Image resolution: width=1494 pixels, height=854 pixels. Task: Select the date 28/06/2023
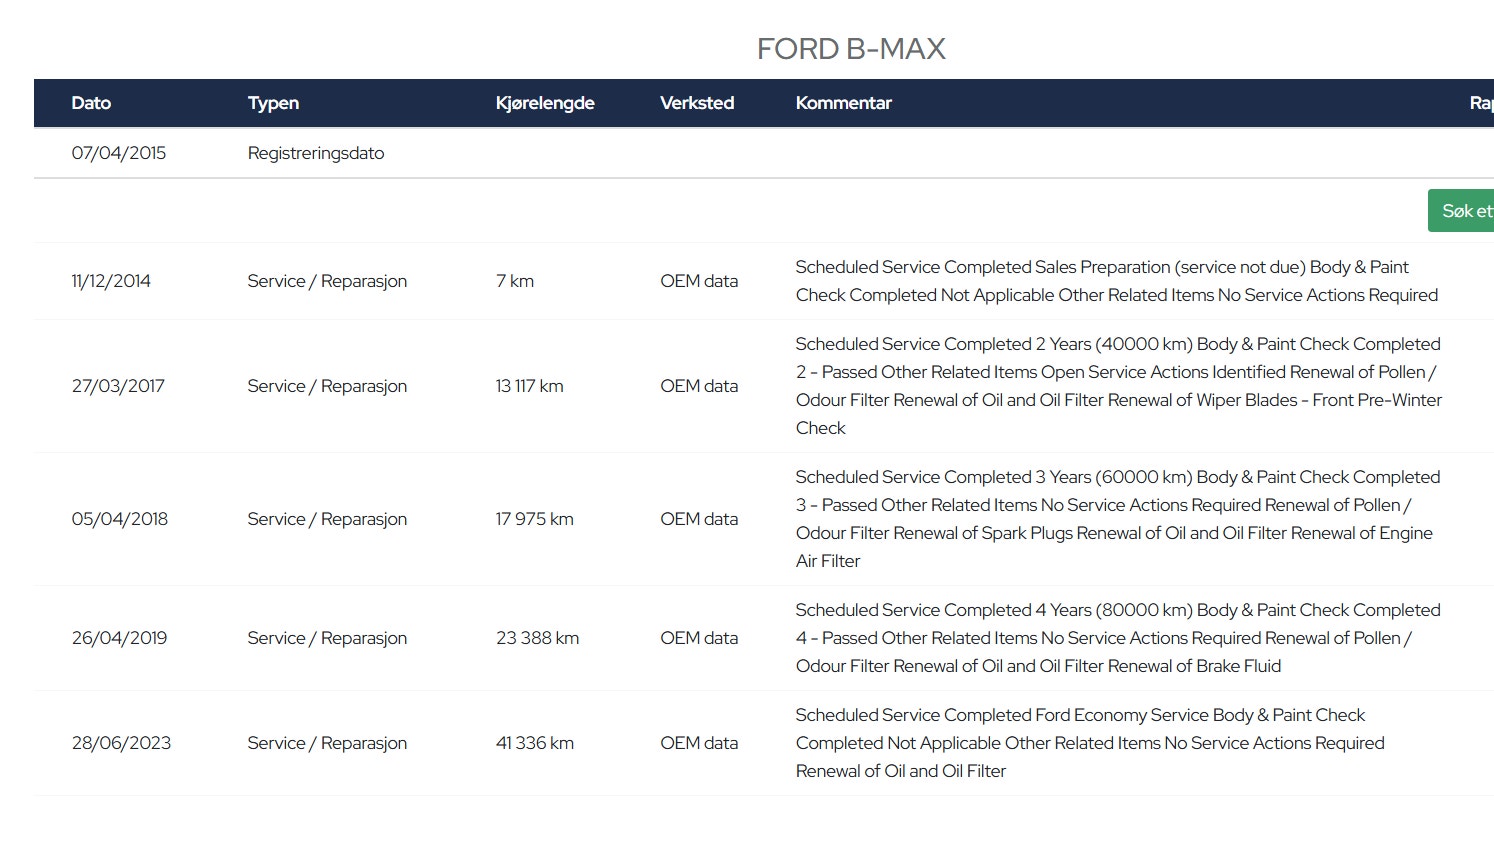click(x=121, y=743)
